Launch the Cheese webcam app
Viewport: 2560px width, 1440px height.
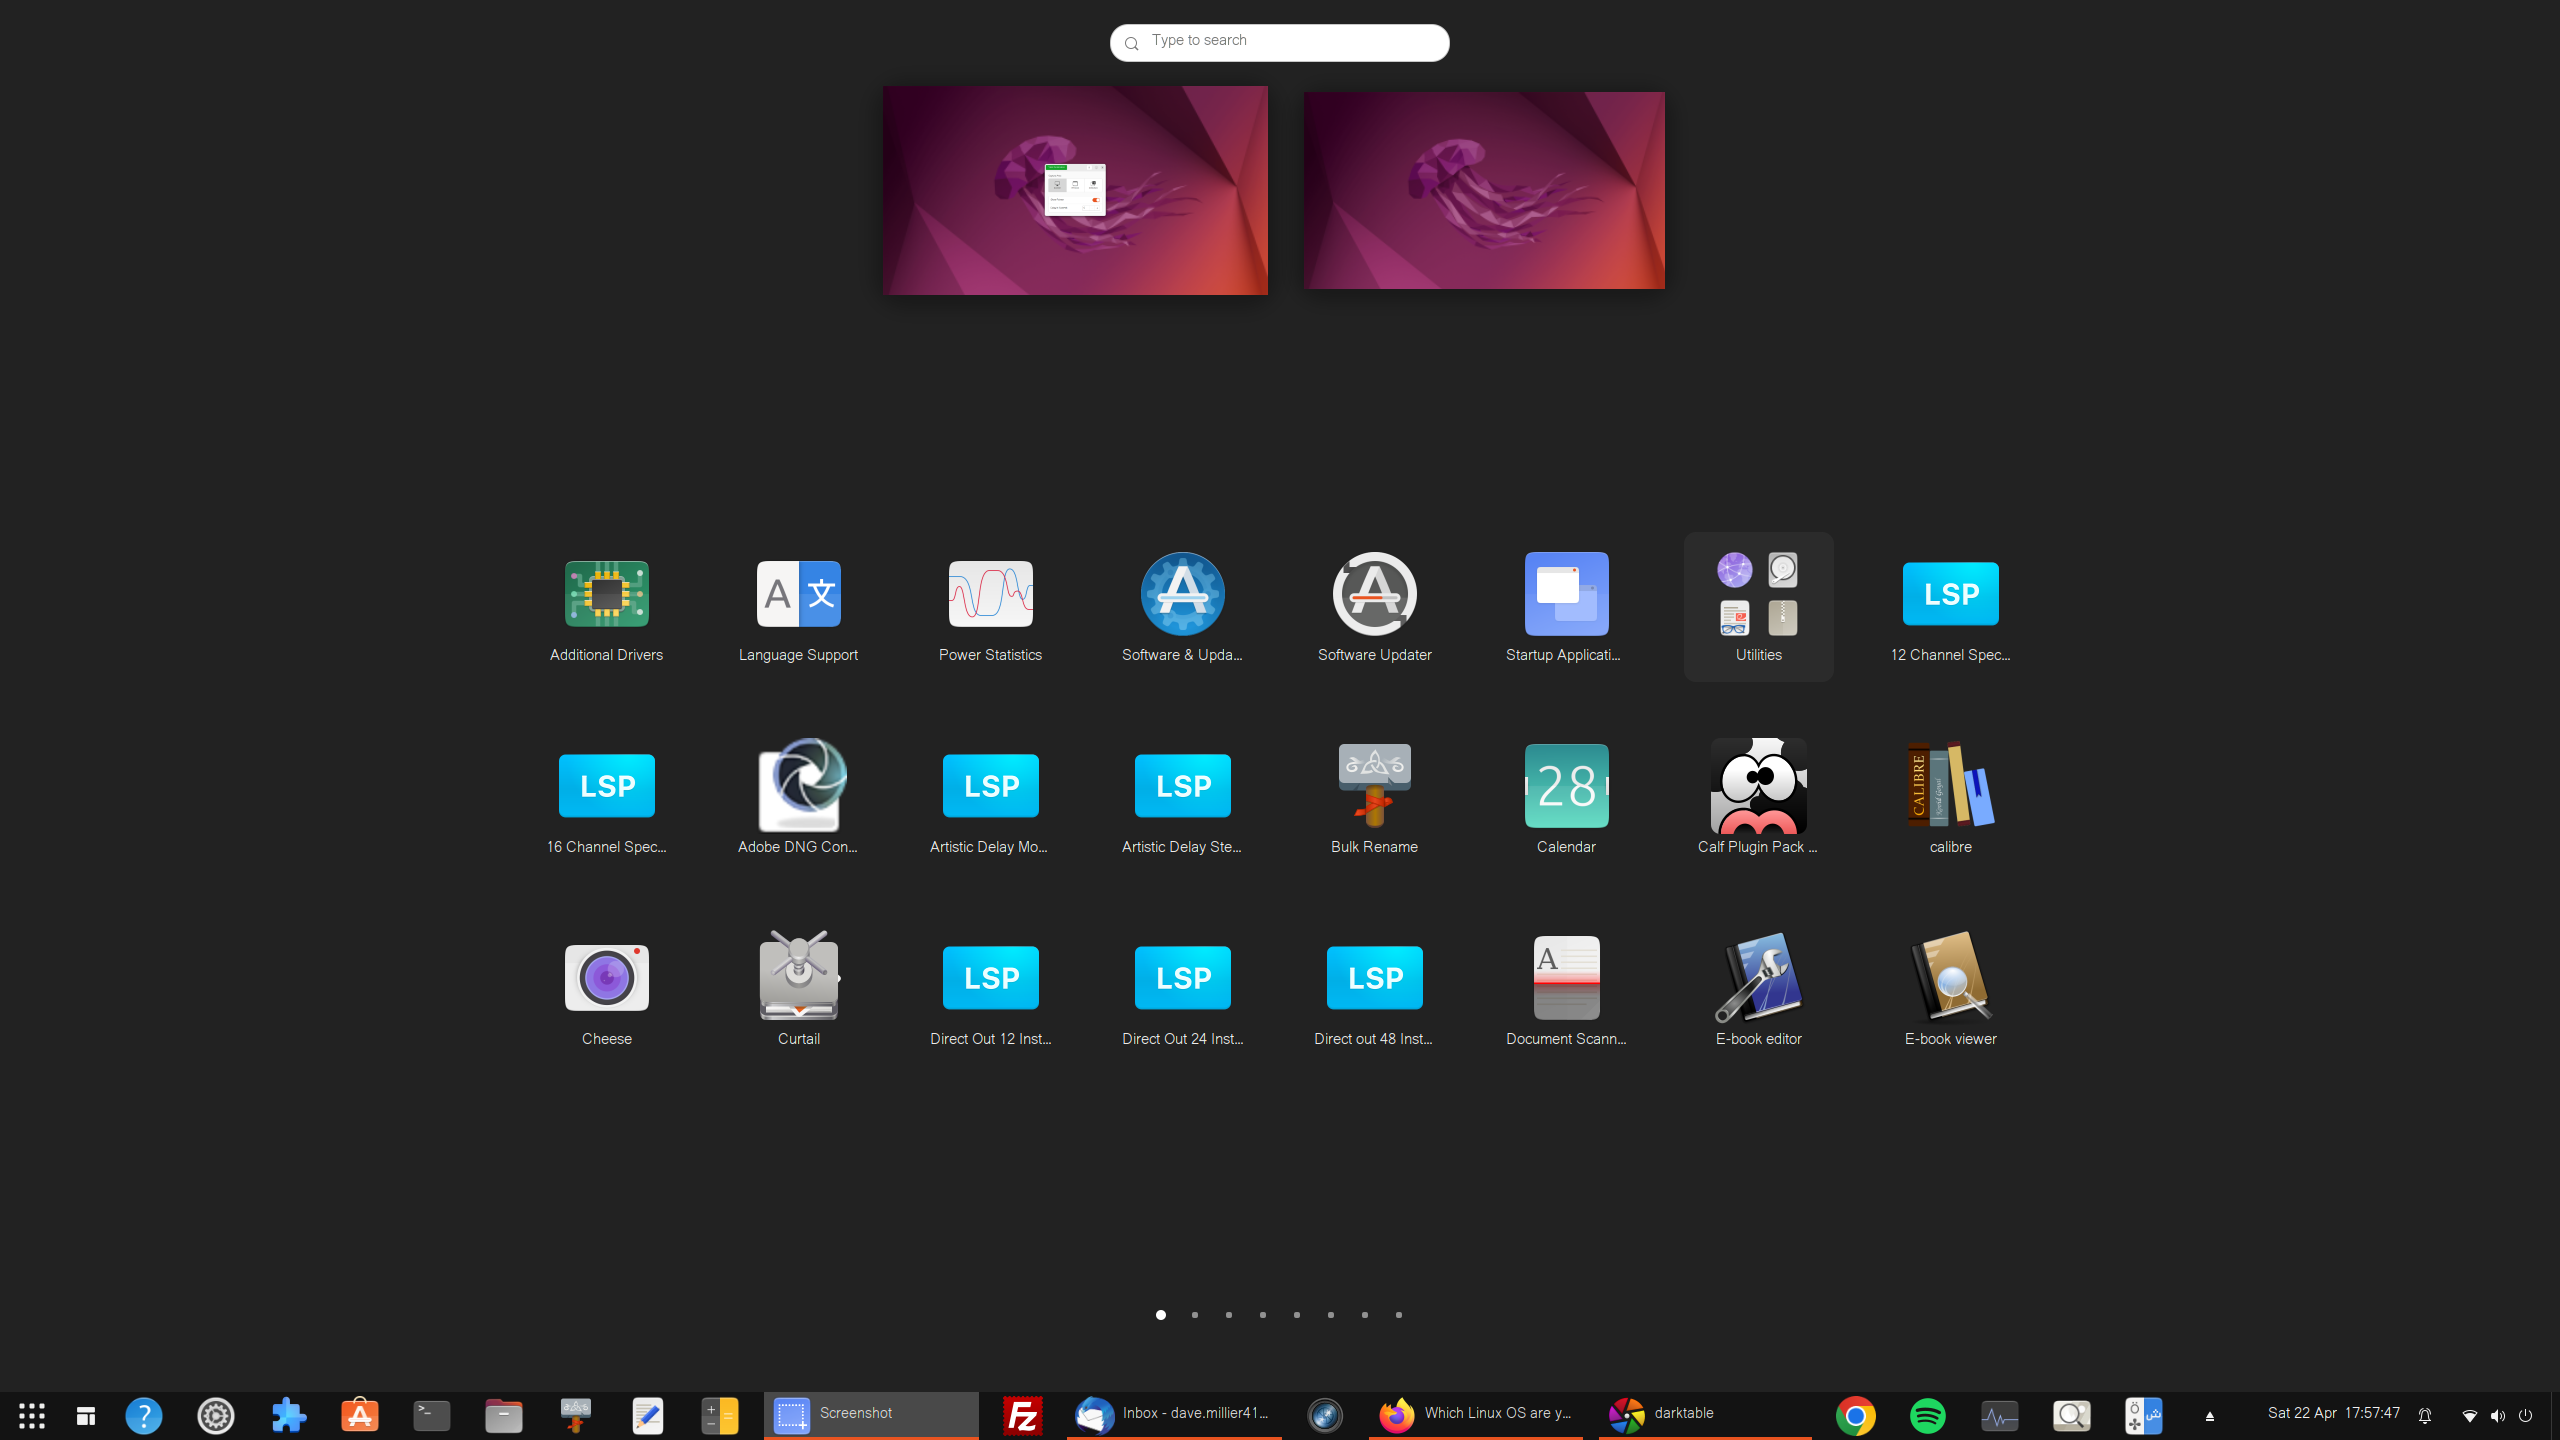pos(606,978)
